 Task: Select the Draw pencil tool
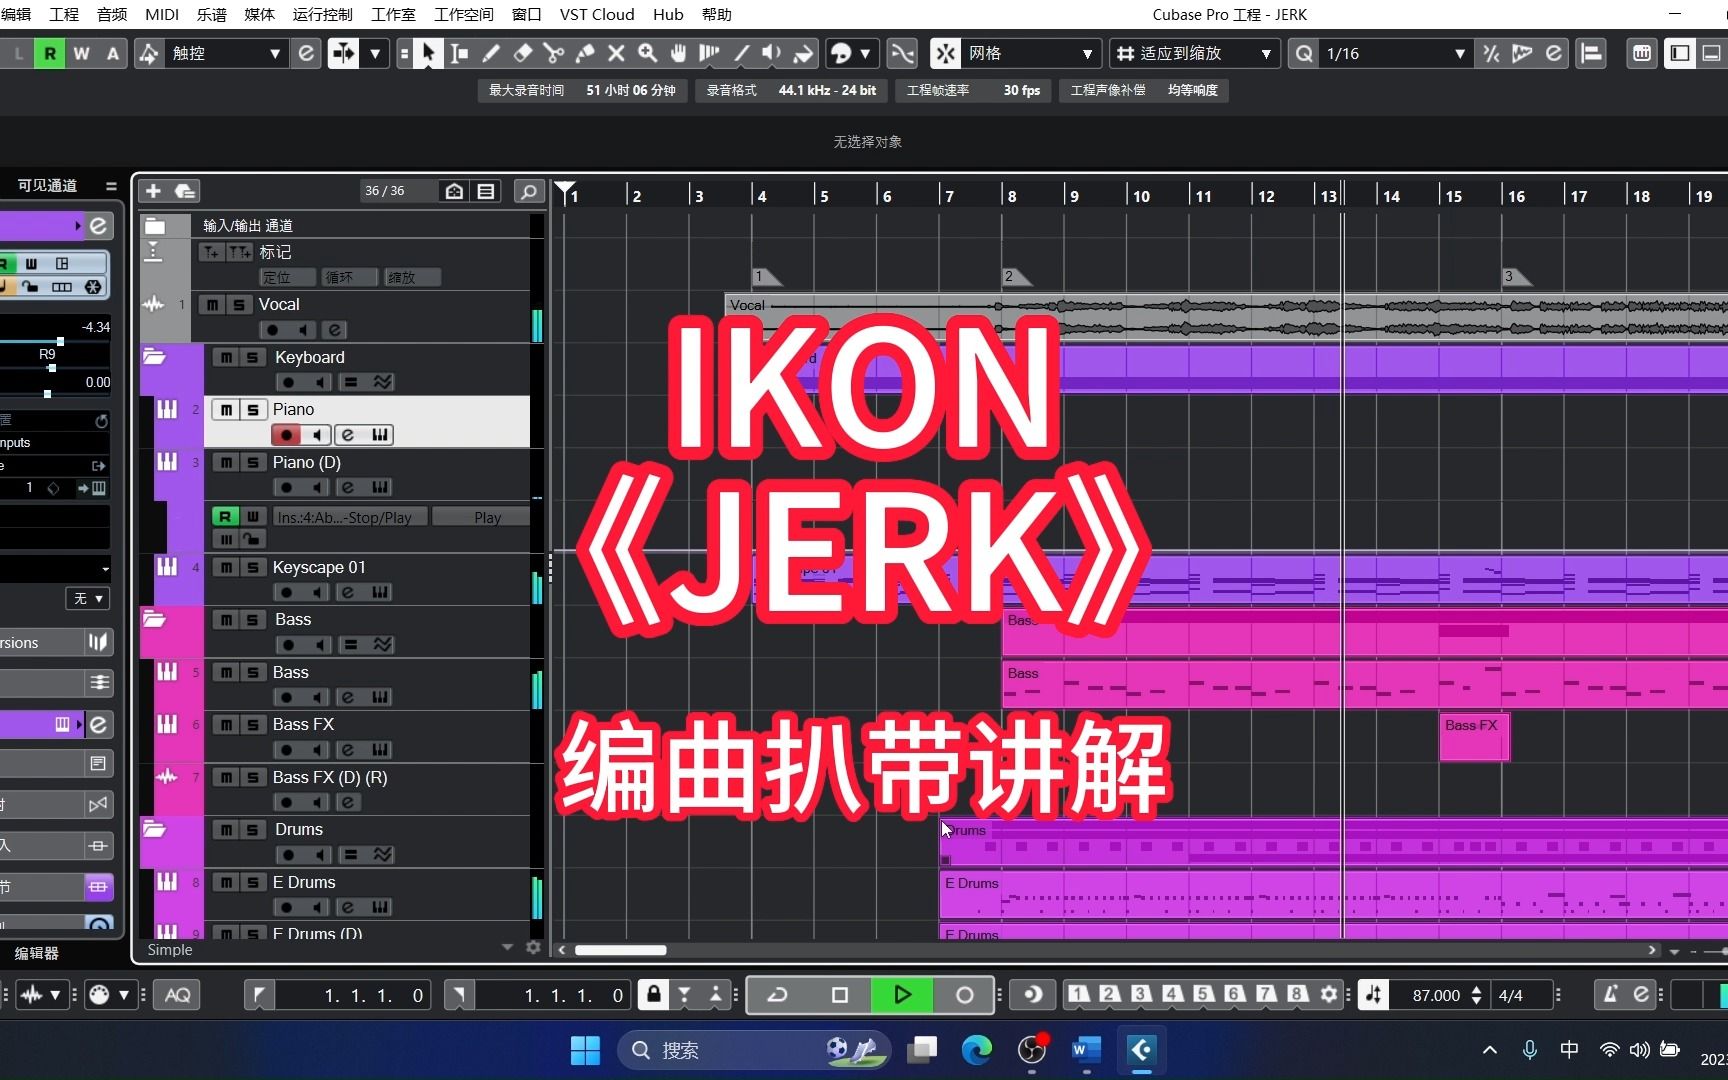491,53
